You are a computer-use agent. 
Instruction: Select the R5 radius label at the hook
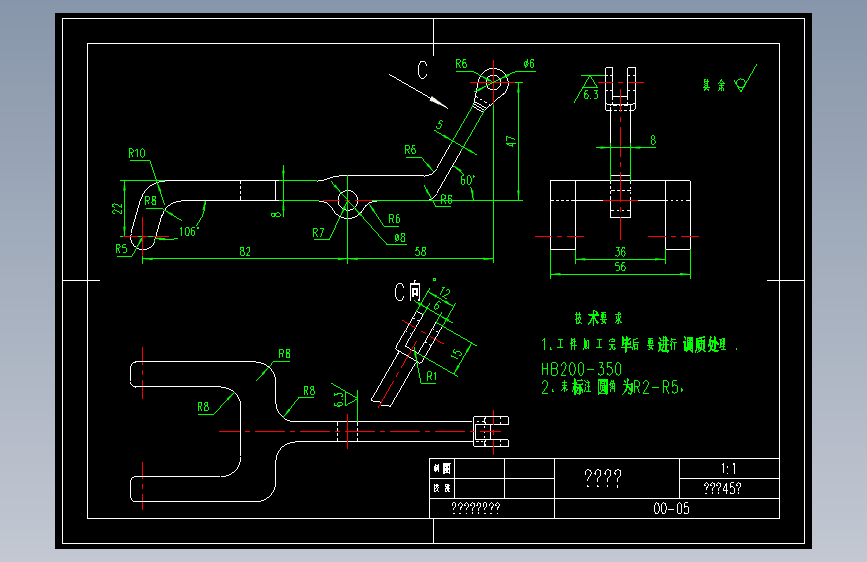click(121, 249)
